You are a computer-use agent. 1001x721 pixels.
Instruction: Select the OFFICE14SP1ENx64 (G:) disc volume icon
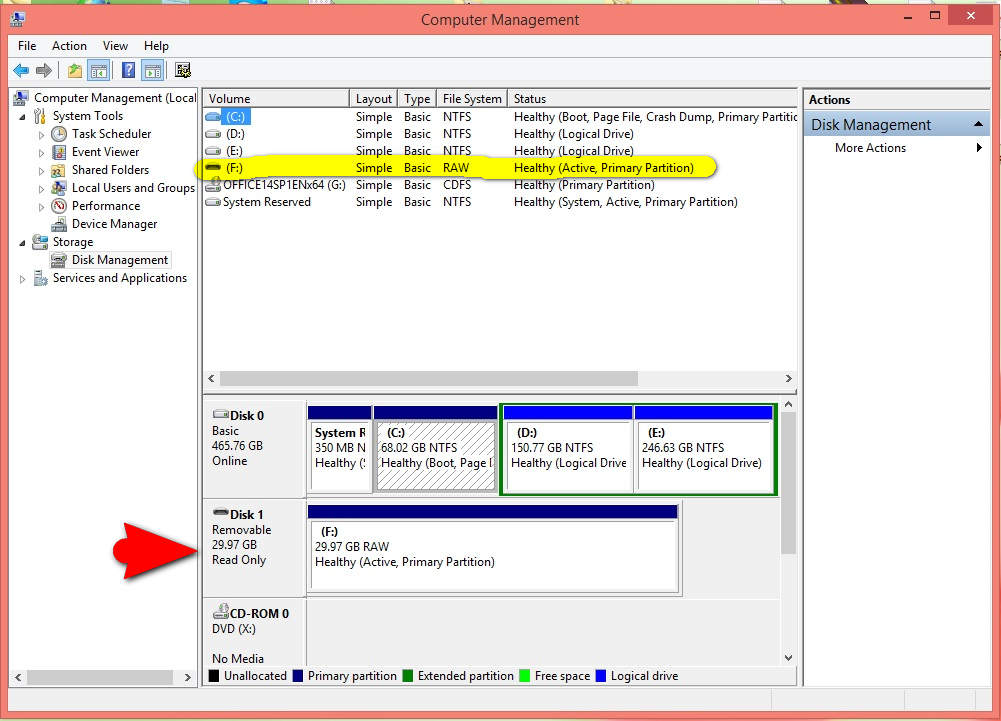(x=212, y=185)
